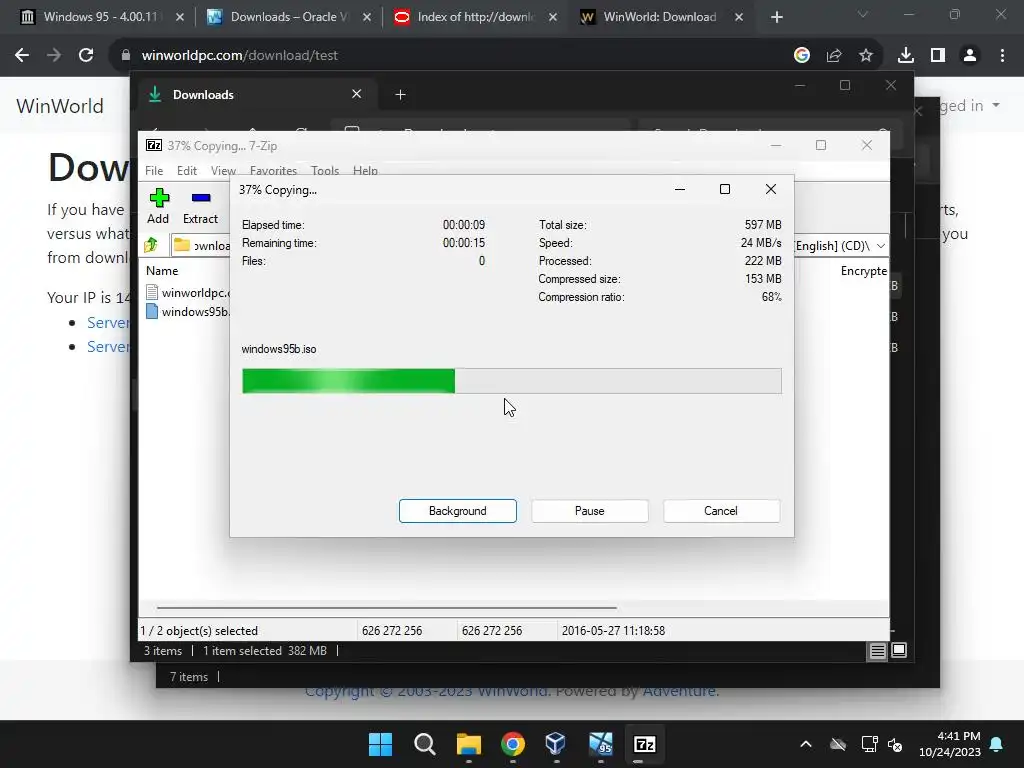Select windows95b file in 7-Zip list
This screenshot has width=1024, height=768.
[x=188, y=312]
